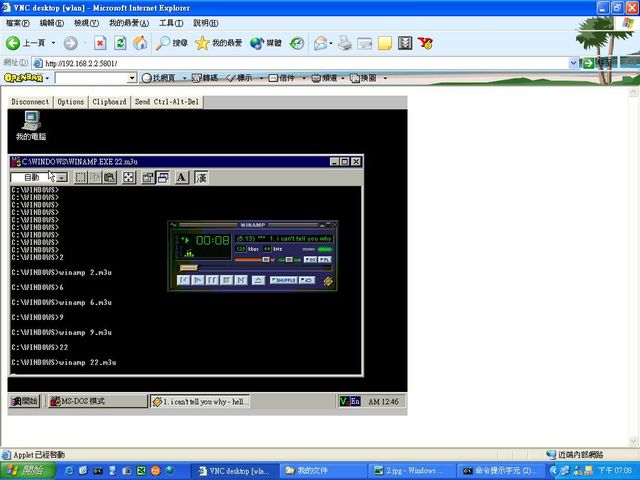Stop playback in Winamp
The image size is (640, 480).
click(227, 280)
